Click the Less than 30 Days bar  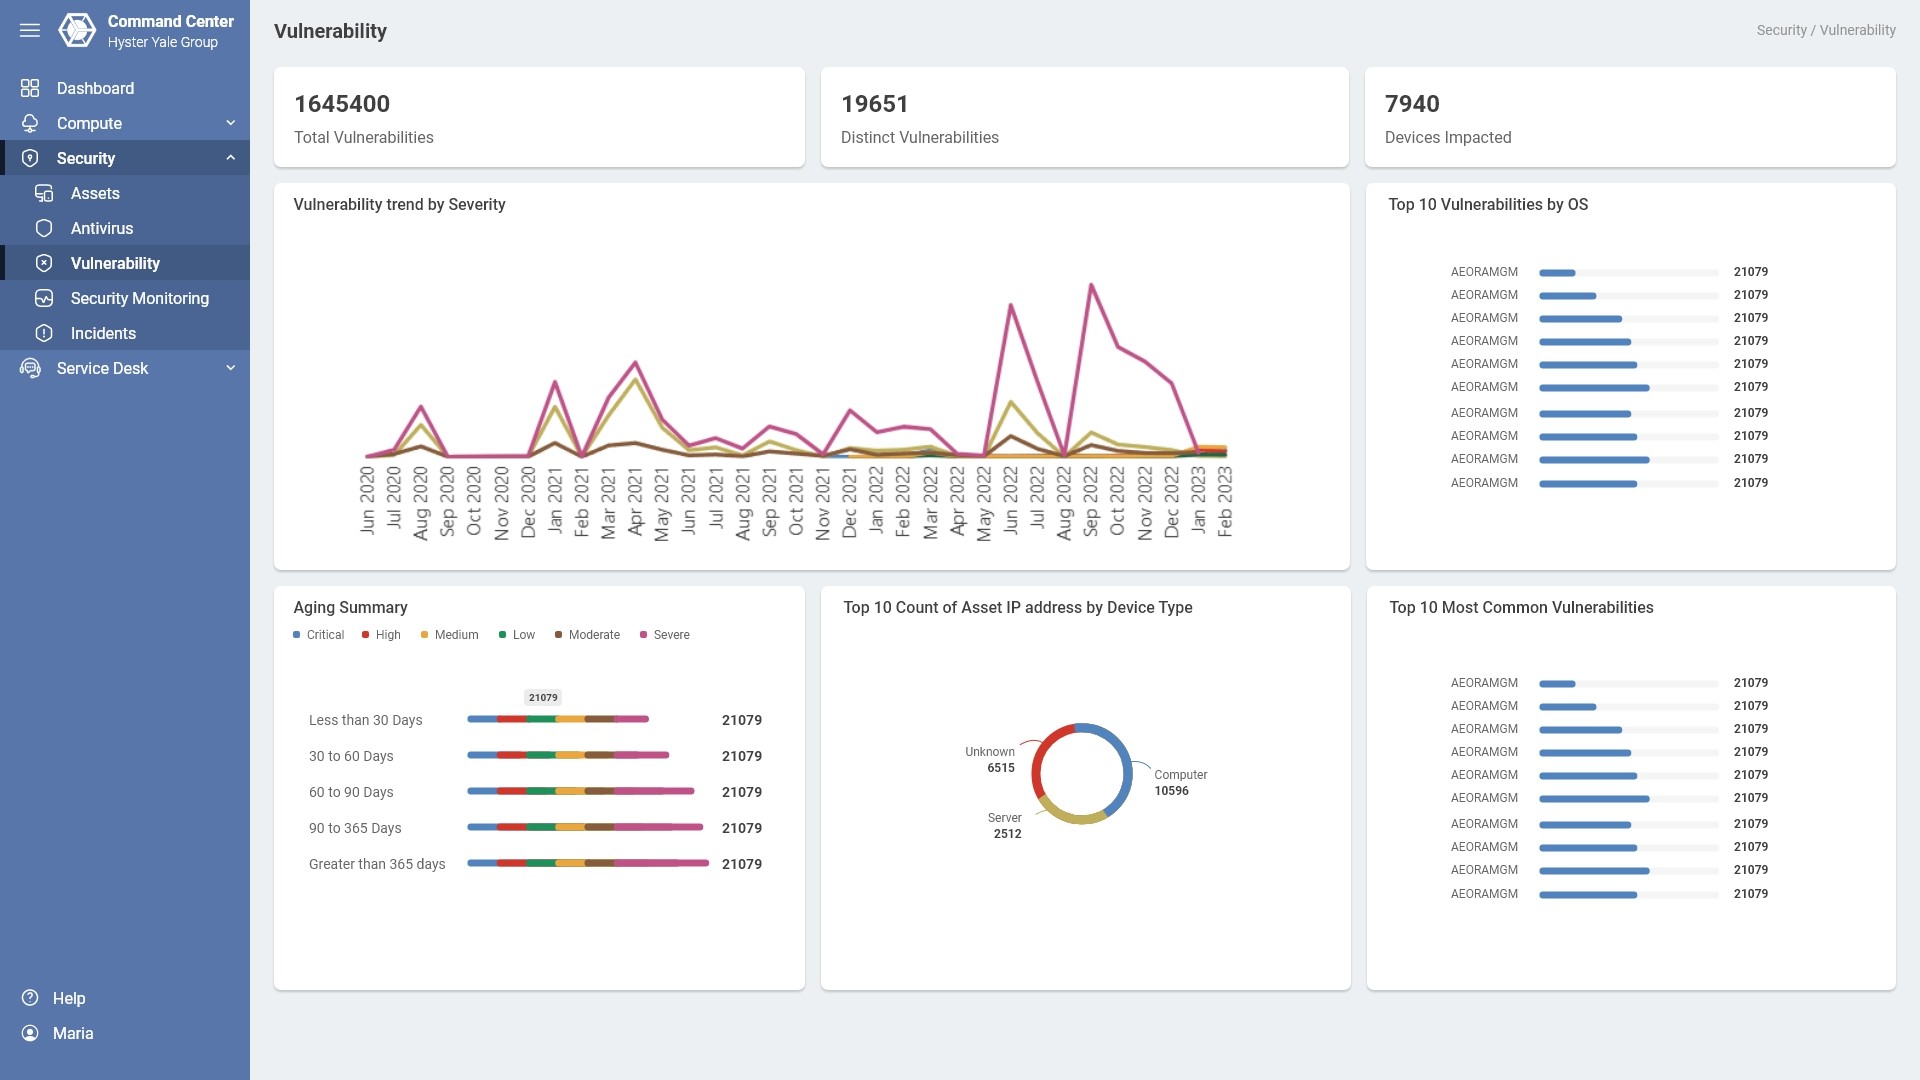point(557,719)
